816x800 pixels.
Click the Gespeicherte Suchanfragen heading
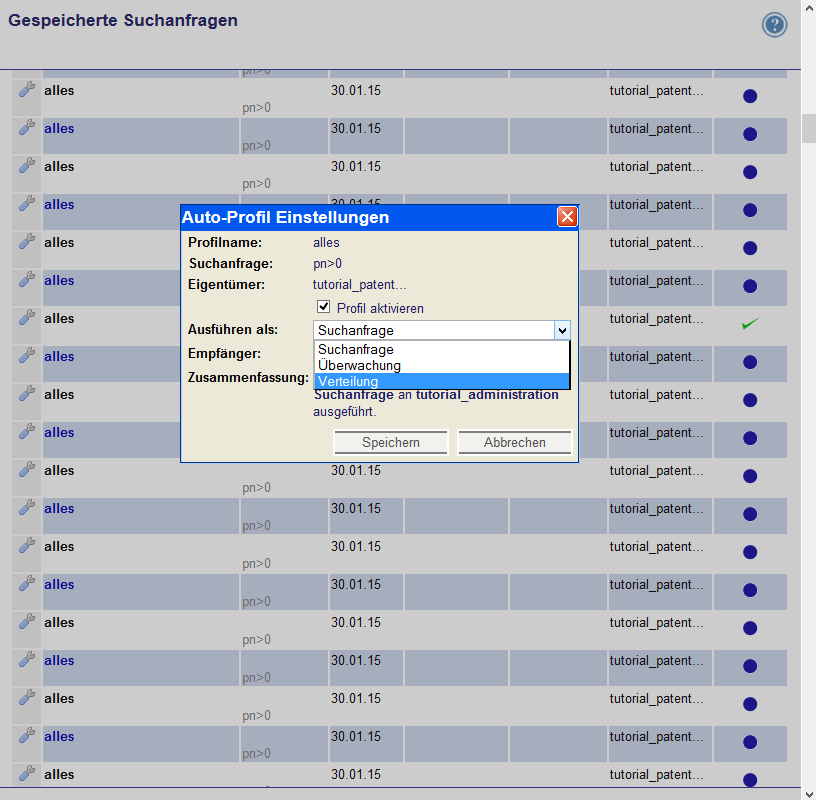[123, 20]
